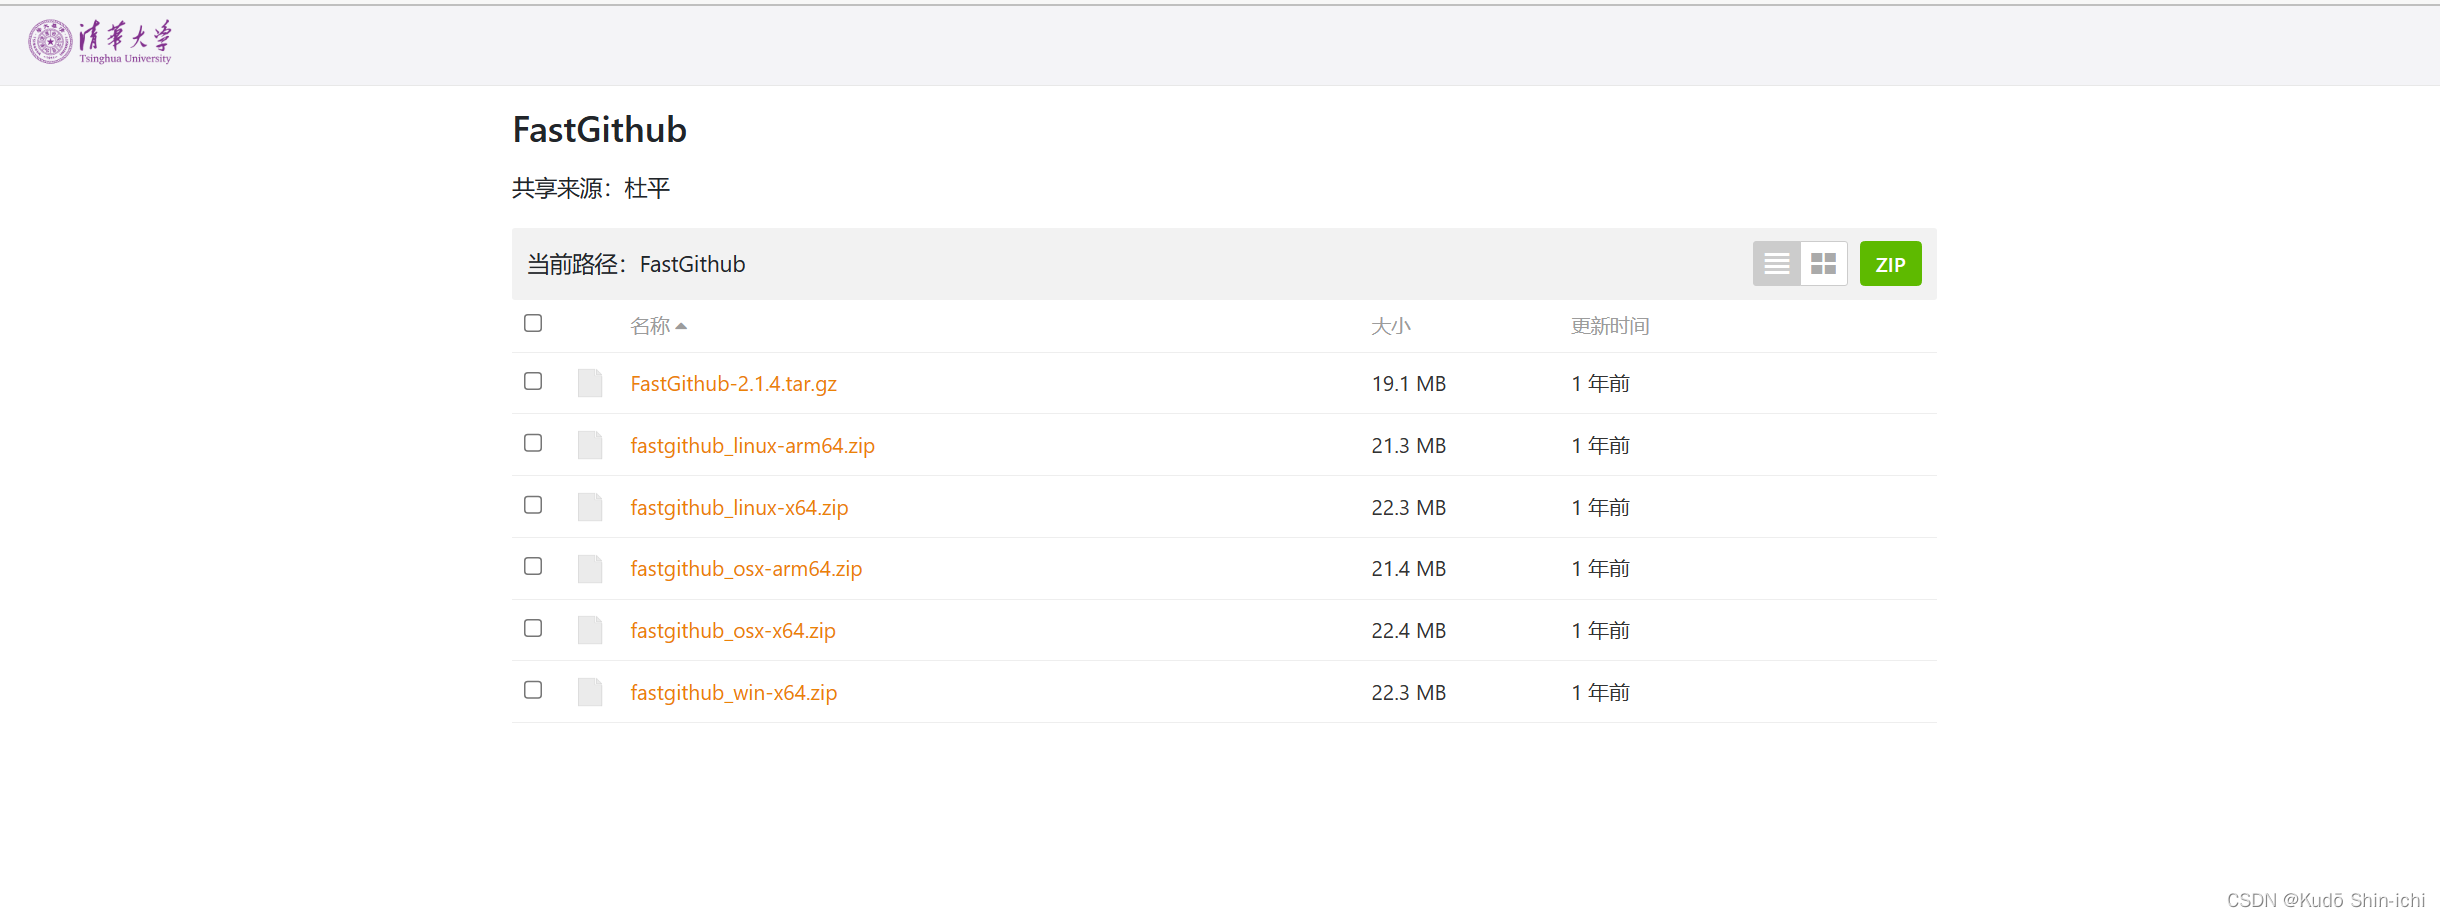Screen dimensions: 2440x917
Task: Open fastgithub_osx-x64.zip link
Action: point(733,631)
